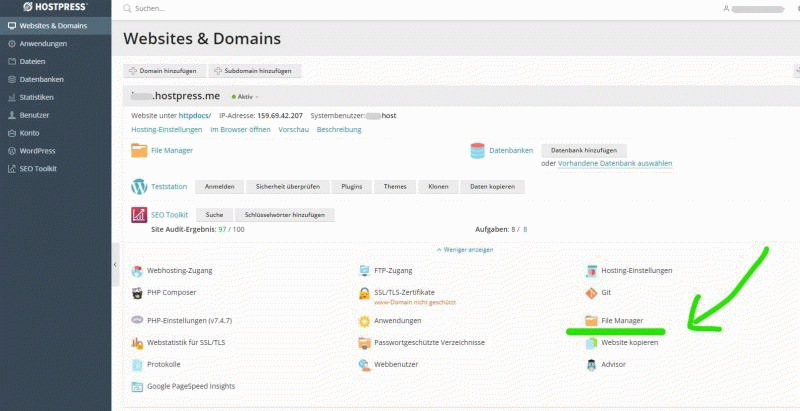Click the user account icon
Screen dimensions: 800x411
click(x=727, y=9)
